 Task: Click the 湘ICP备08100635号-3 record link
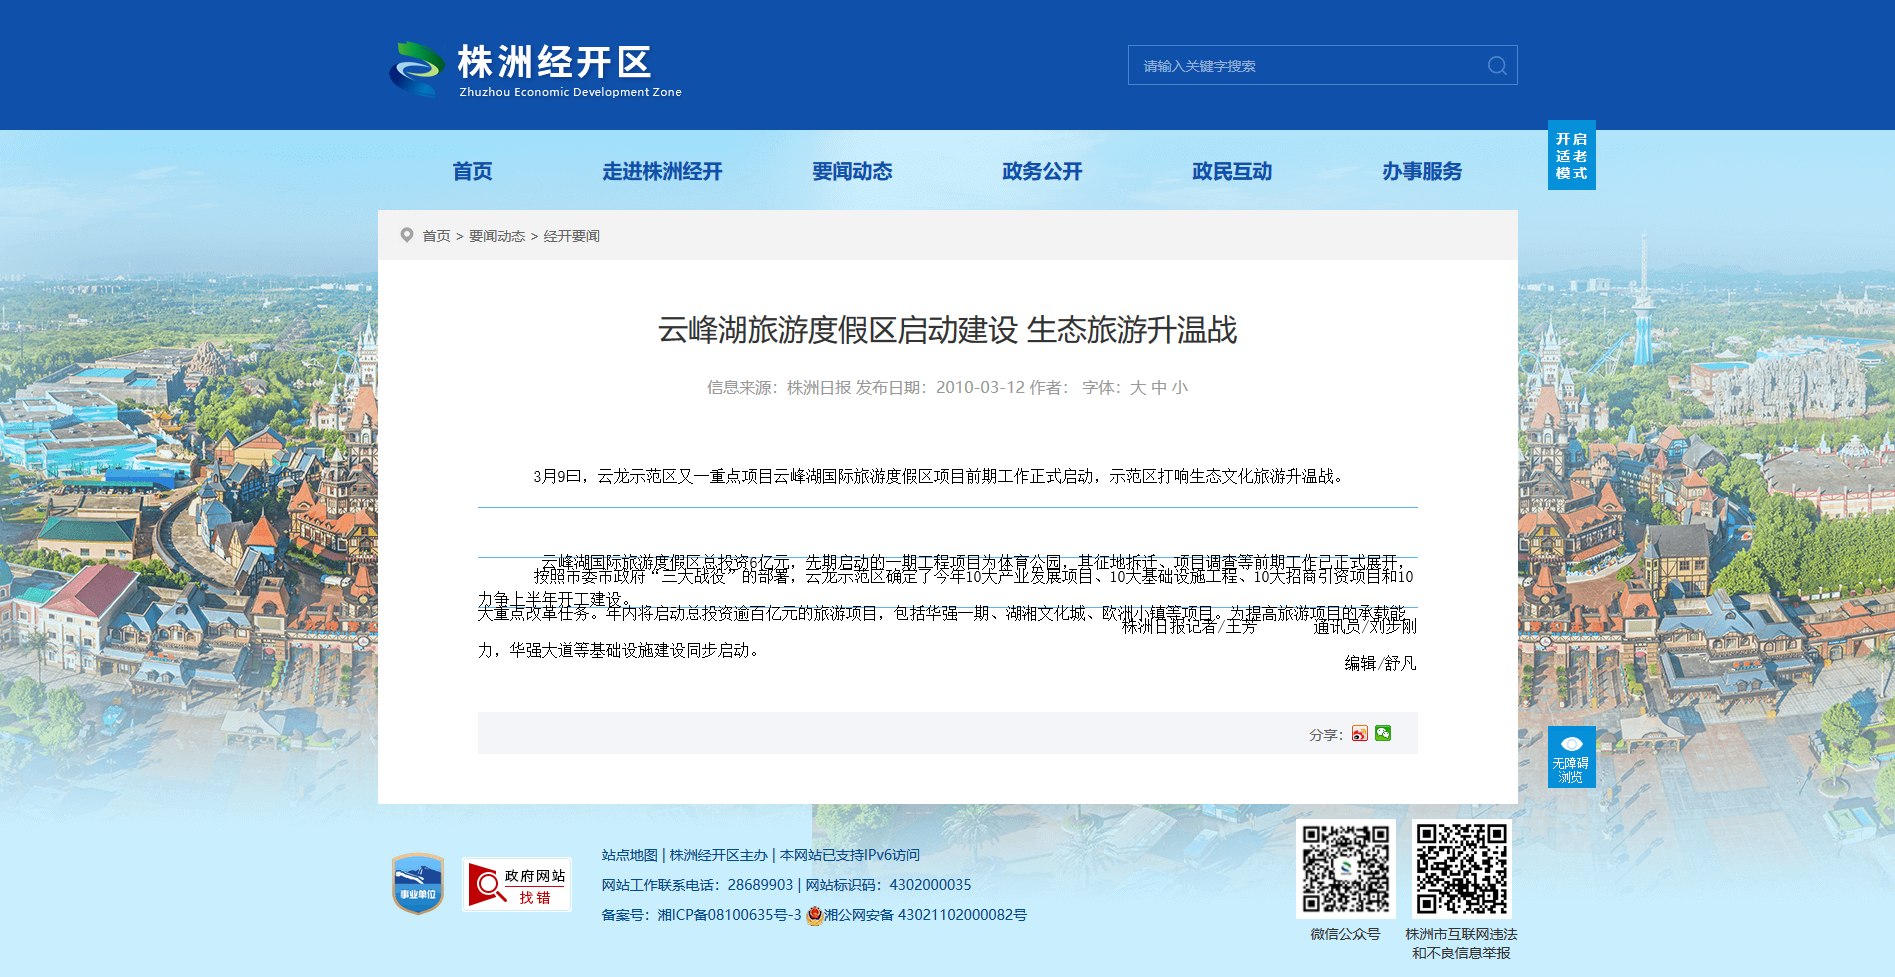[x=729, y=916]
